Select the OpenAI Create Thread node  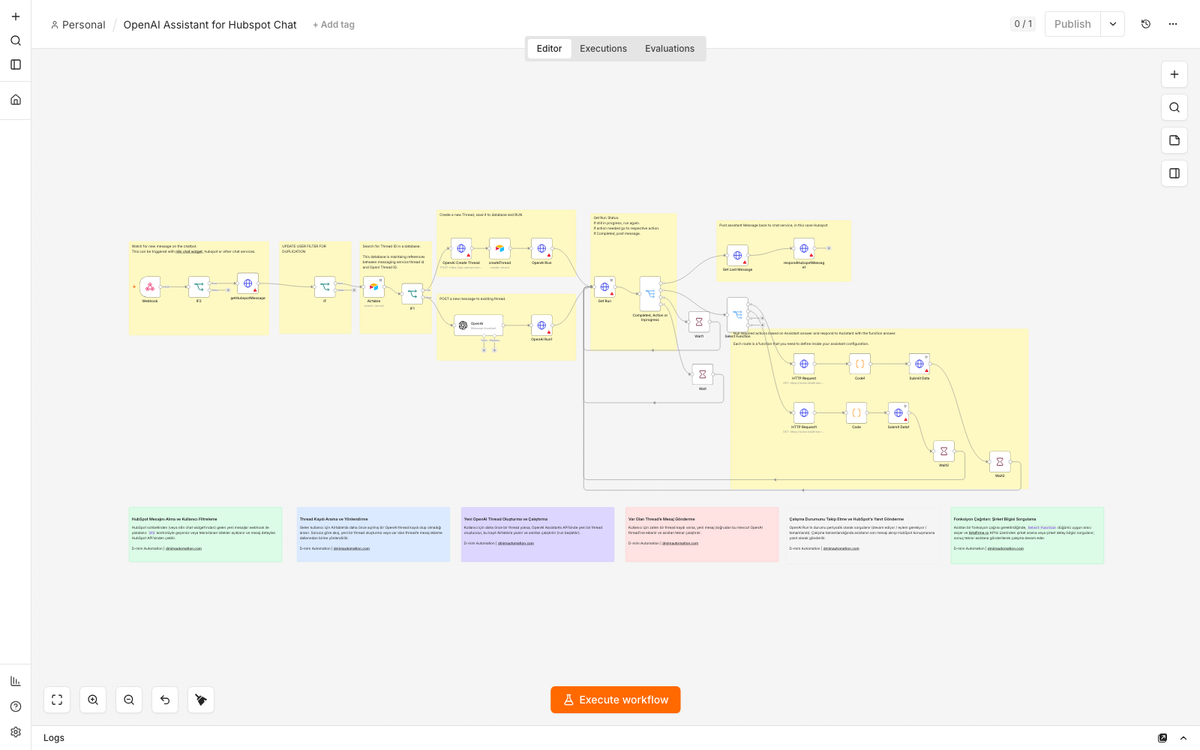(x=461, y=249)
